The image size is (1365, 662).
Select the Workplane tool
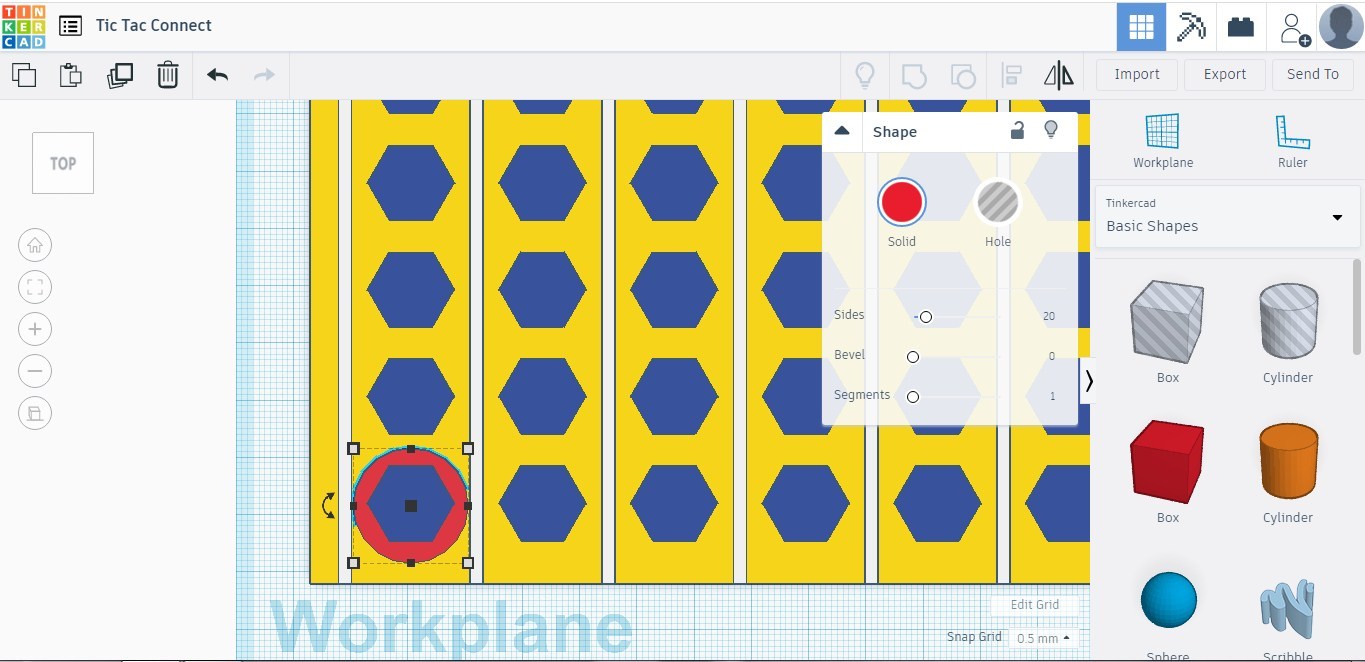point(1162,140)
